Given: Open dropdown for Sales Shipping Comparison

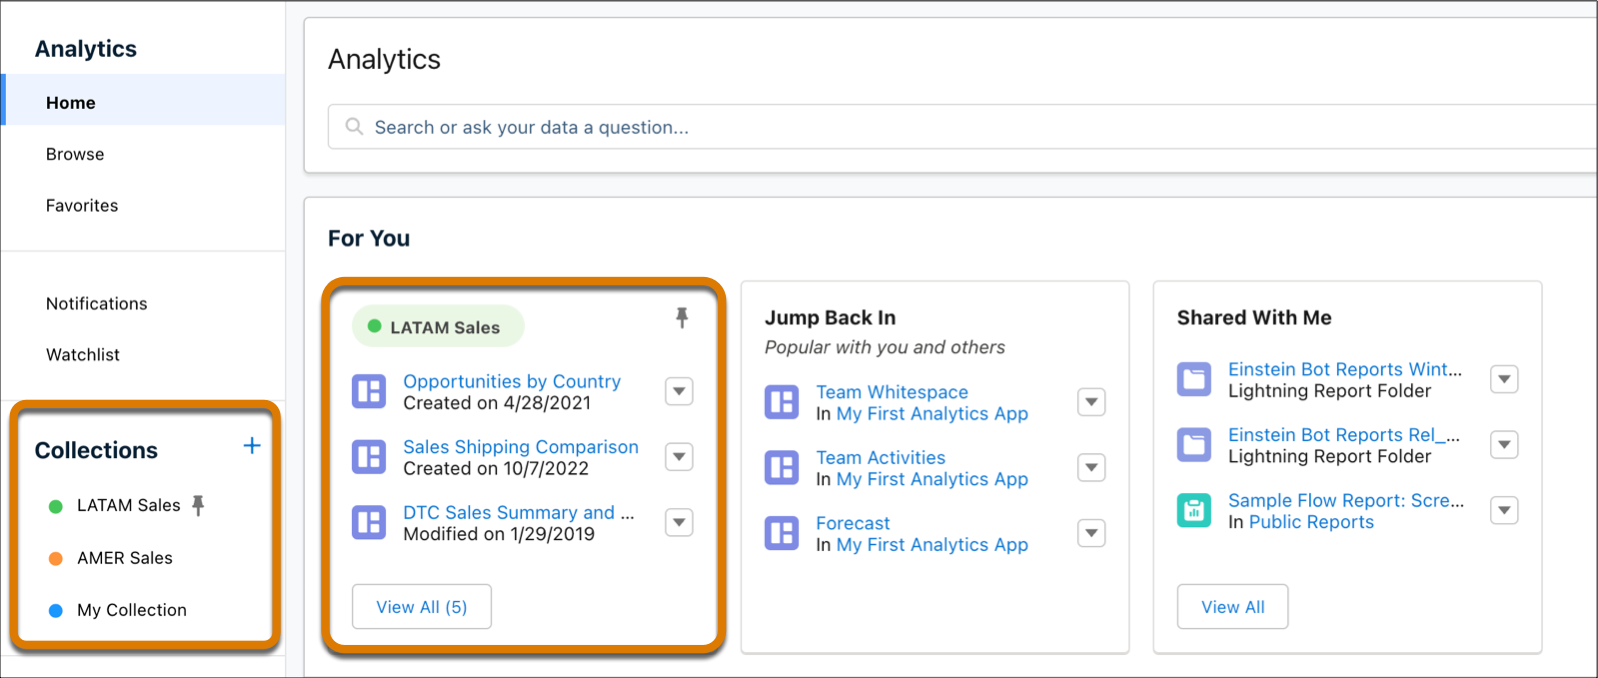Looking at the screenshot, I should (x=679, y=457).
